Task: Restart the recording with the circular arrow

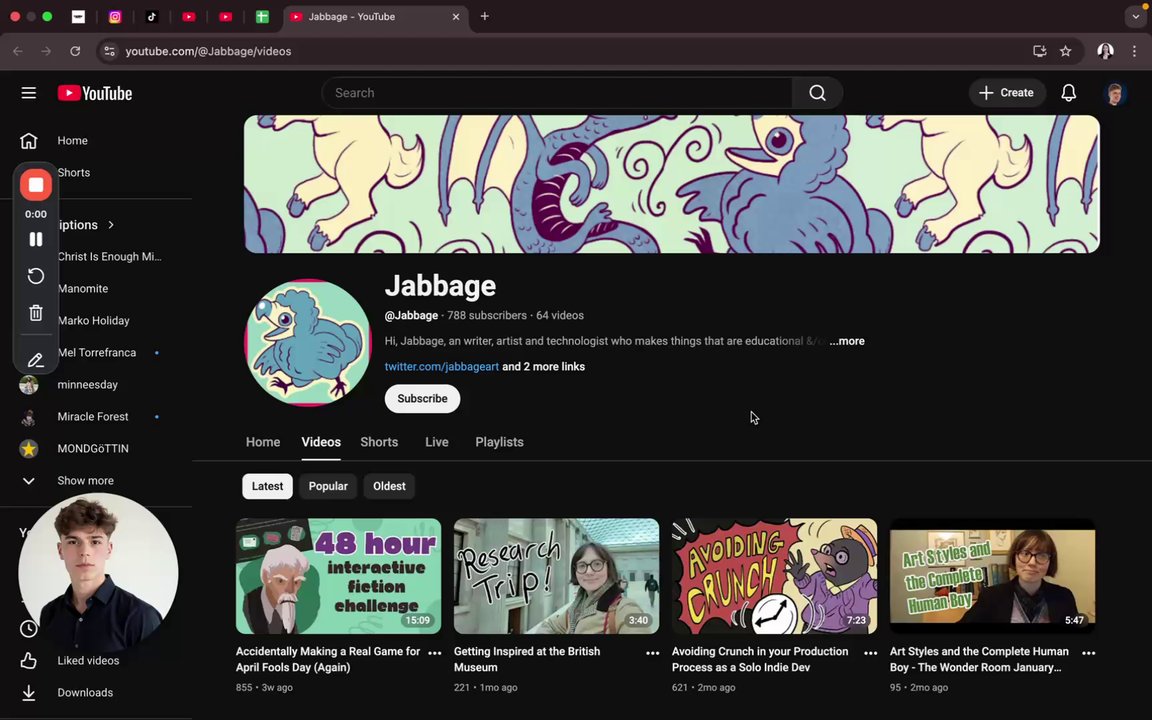Action: (x=35, y=276)
